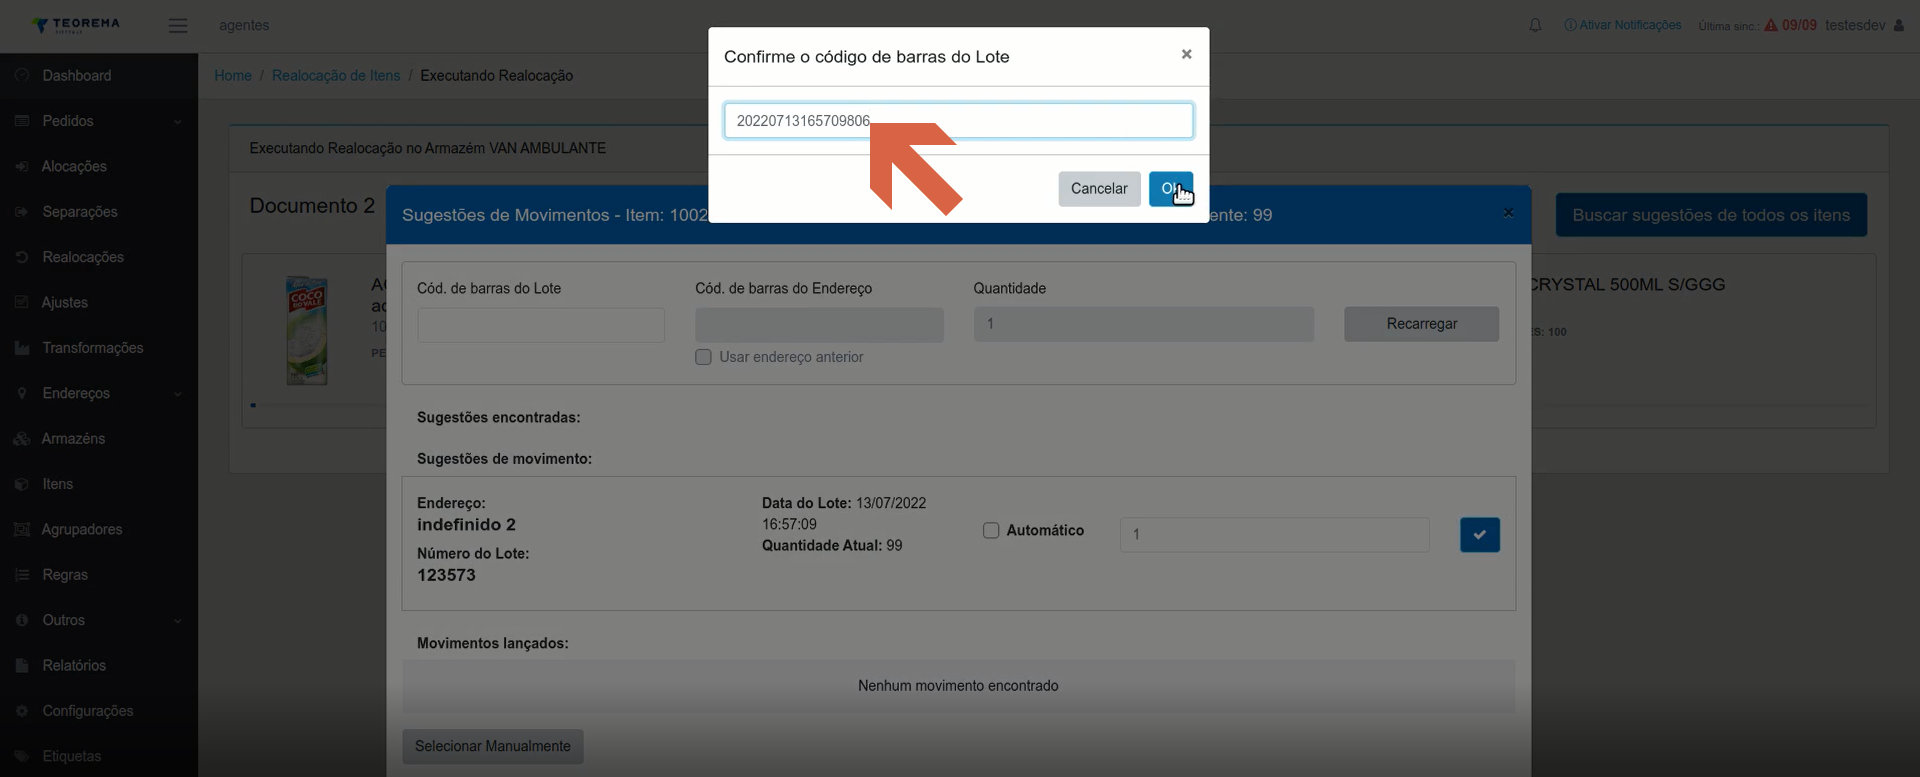Click the Relatórios document icon

22,665
